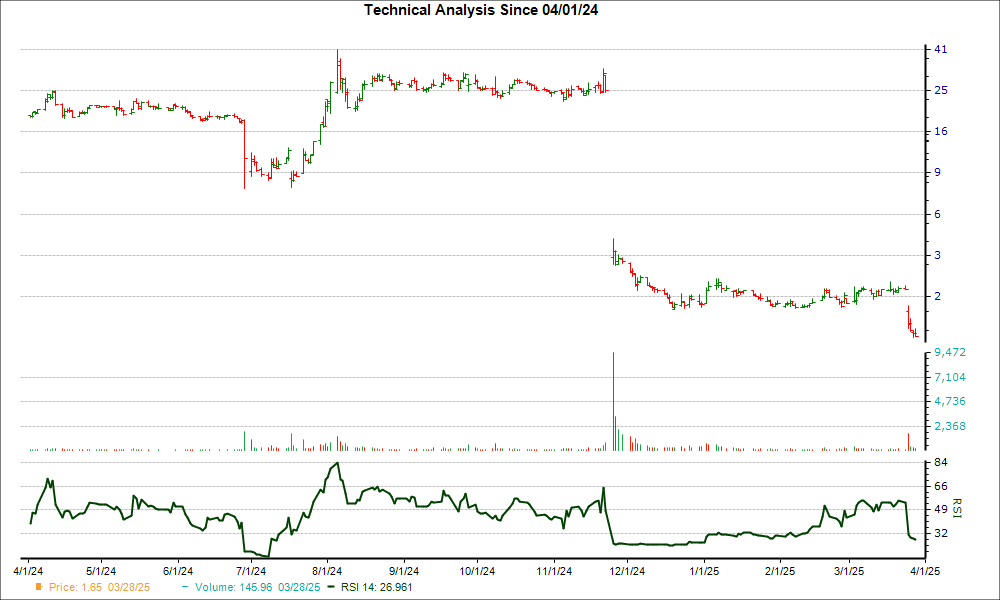1000x600 pixels.
Task: Click the price axis label 41
Action: tap(941, 50)
